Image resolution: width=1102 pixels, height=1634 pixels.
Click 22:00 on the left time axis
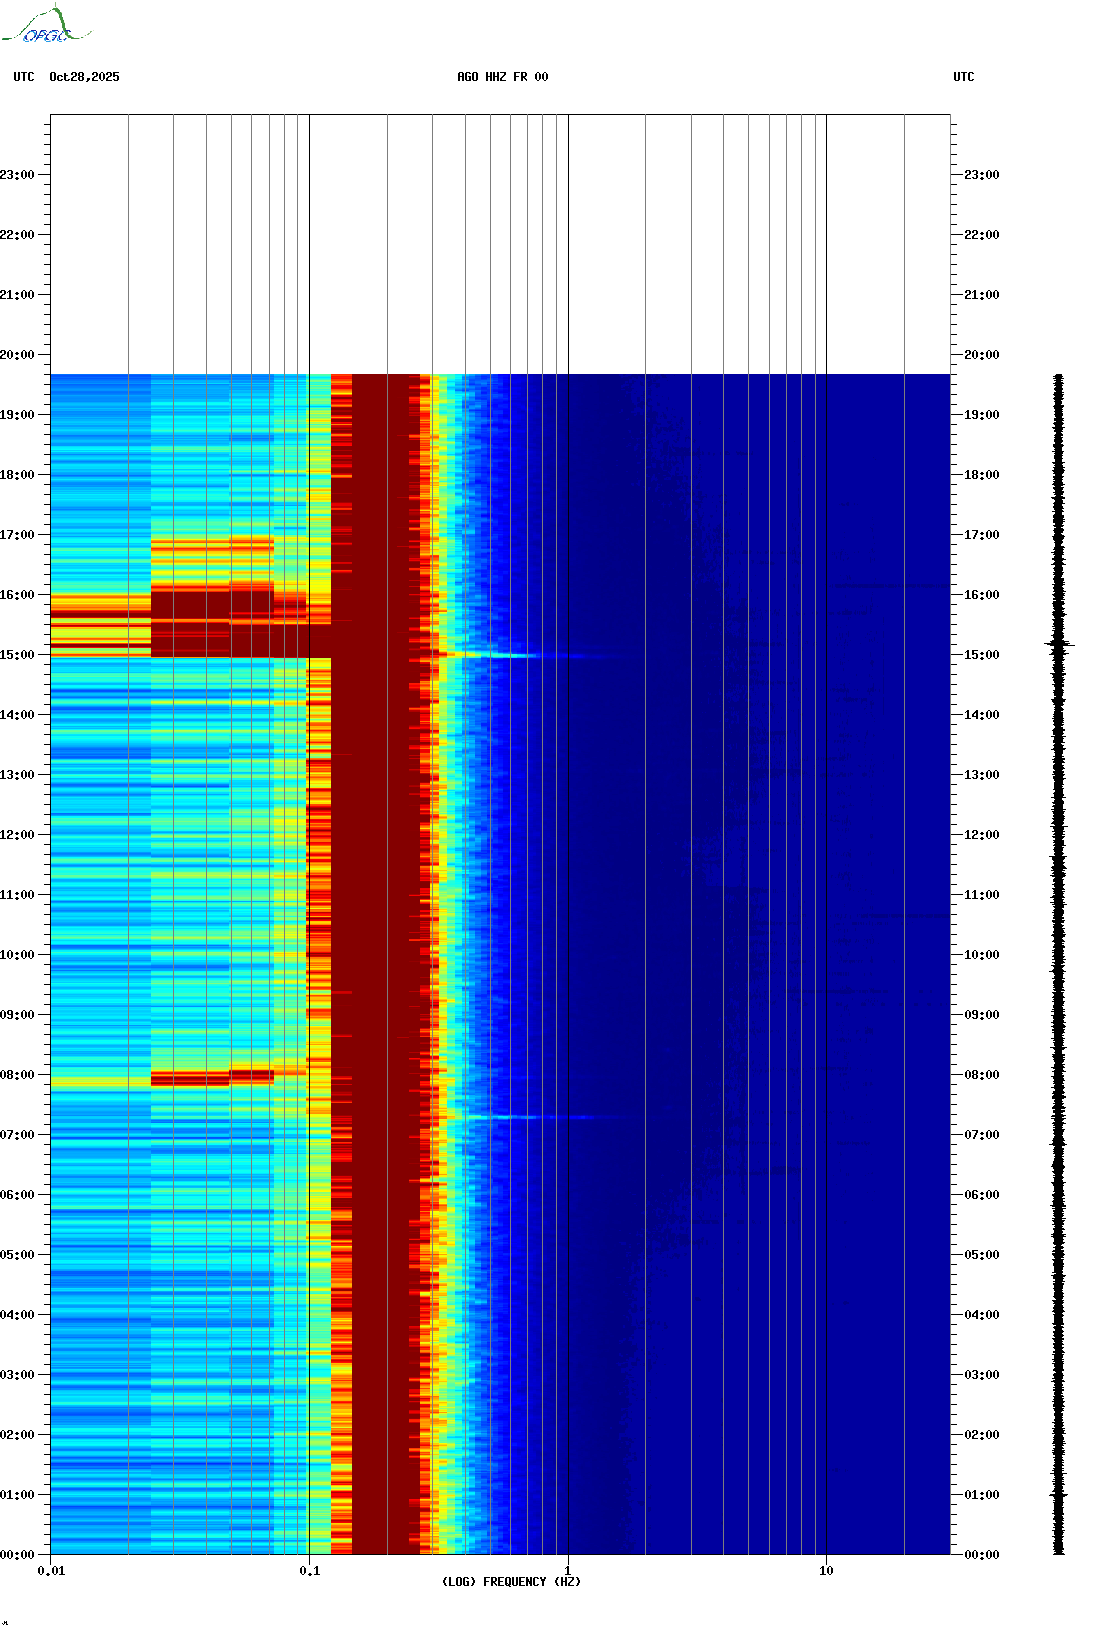pos(17,235)
